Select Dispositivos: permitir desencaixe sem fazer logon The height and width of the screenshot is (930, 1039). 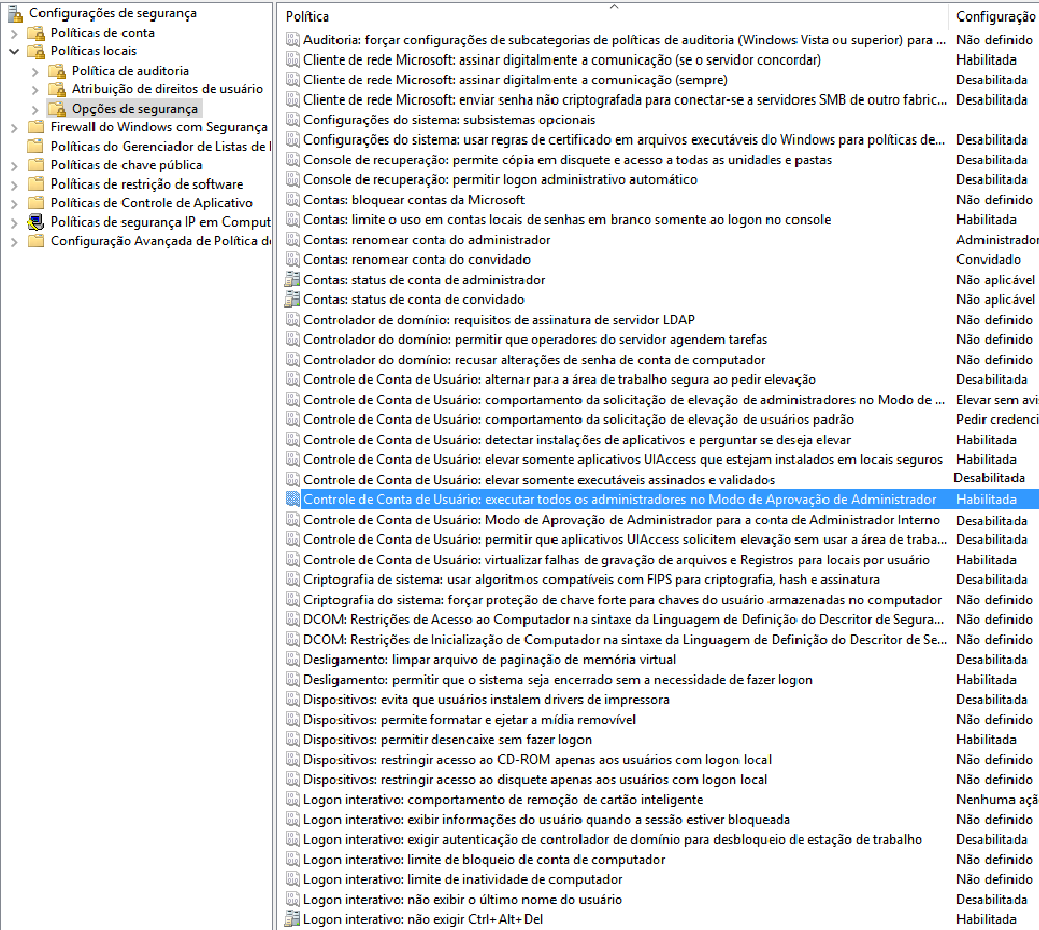(x=447, y=740)
